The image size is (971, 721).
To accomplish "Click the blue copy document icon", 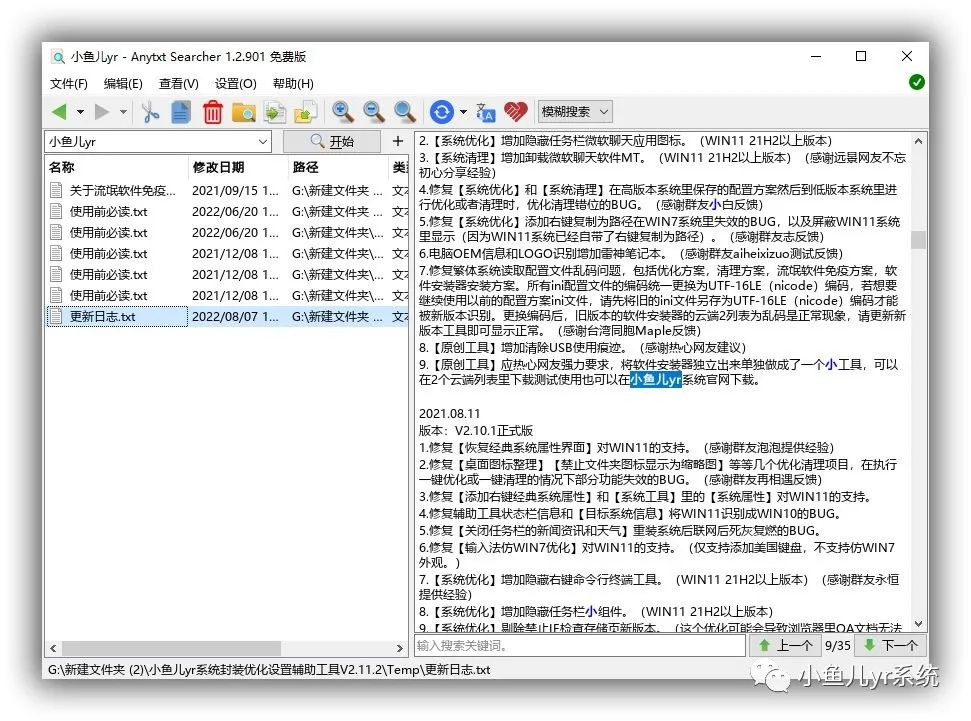I will [x=180, y=112].
